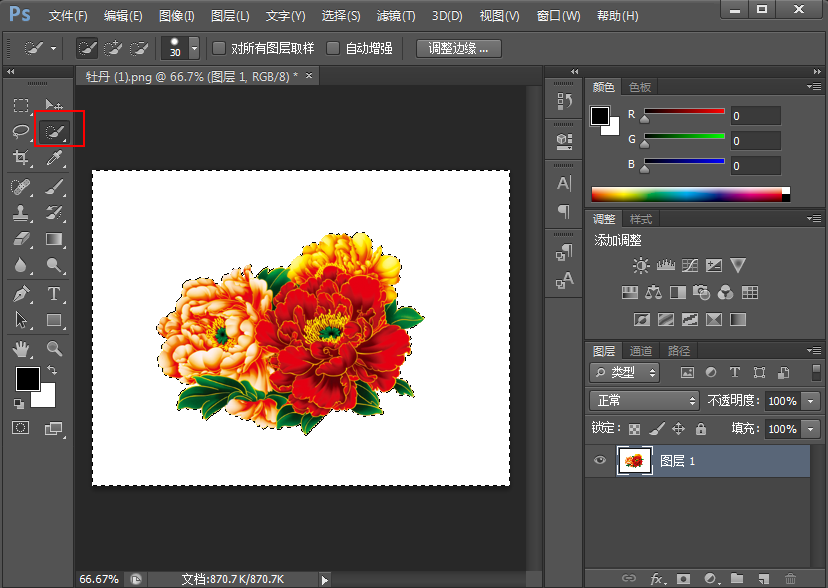This screenshot has height=588, width=828.
Task: Select the Clone Stamp tool
Action: pos(21,213)
